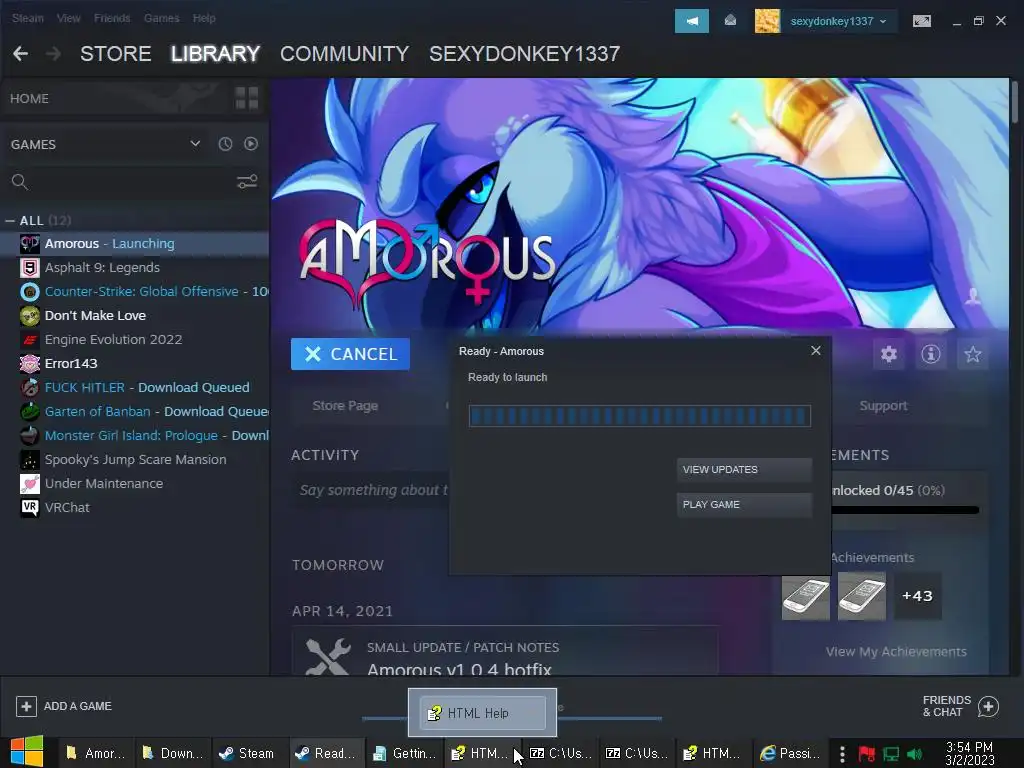The height and width of the screenshot is (768, 1024).
Task: Open the inbox envelope icon
Action: [x=730, y=21]
